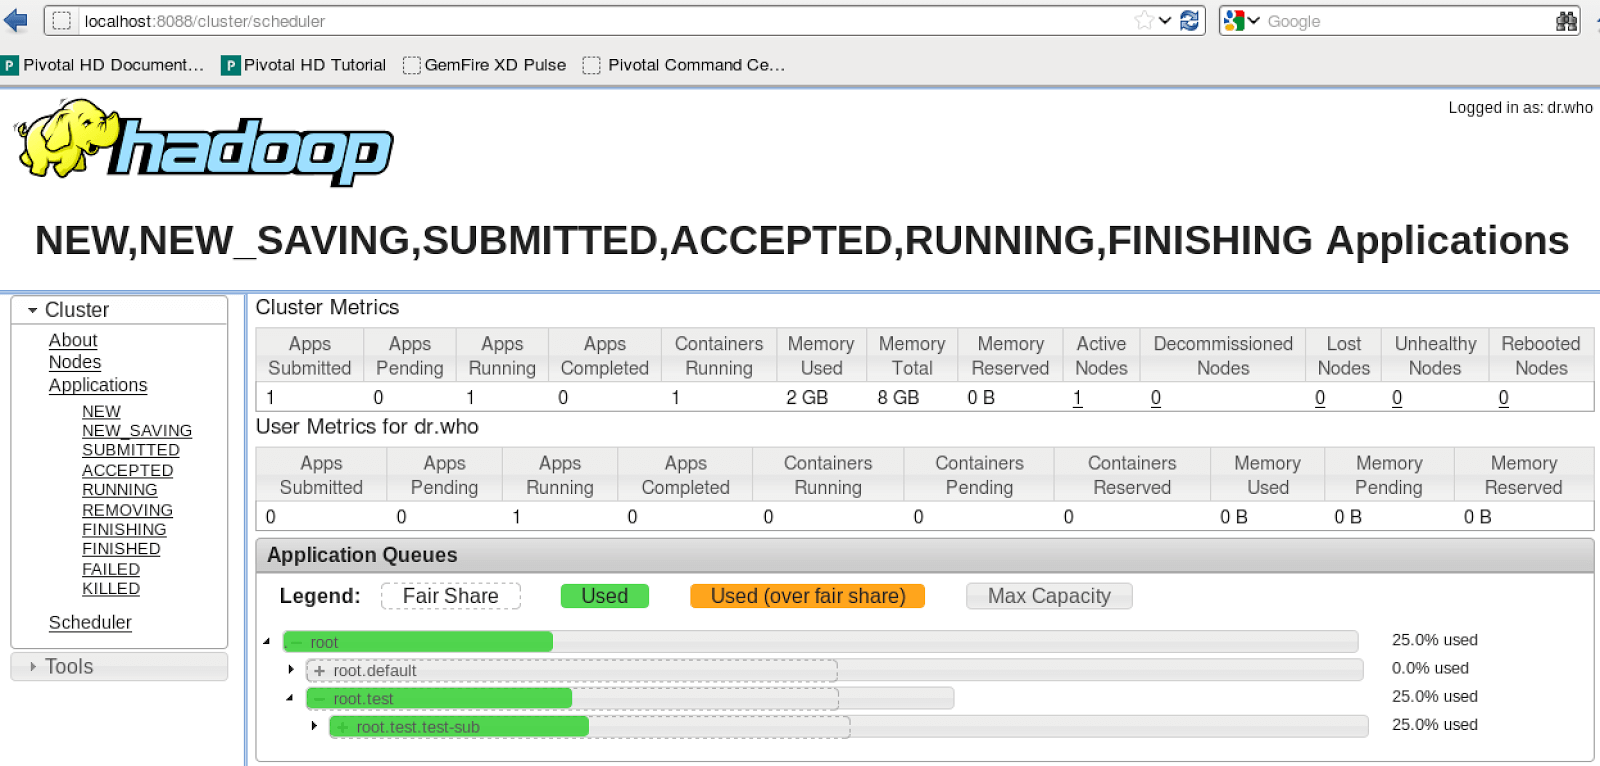Show RUNNING applications from the sidebar
This screenshot has width=1600, height=766.
coord(119,490)
